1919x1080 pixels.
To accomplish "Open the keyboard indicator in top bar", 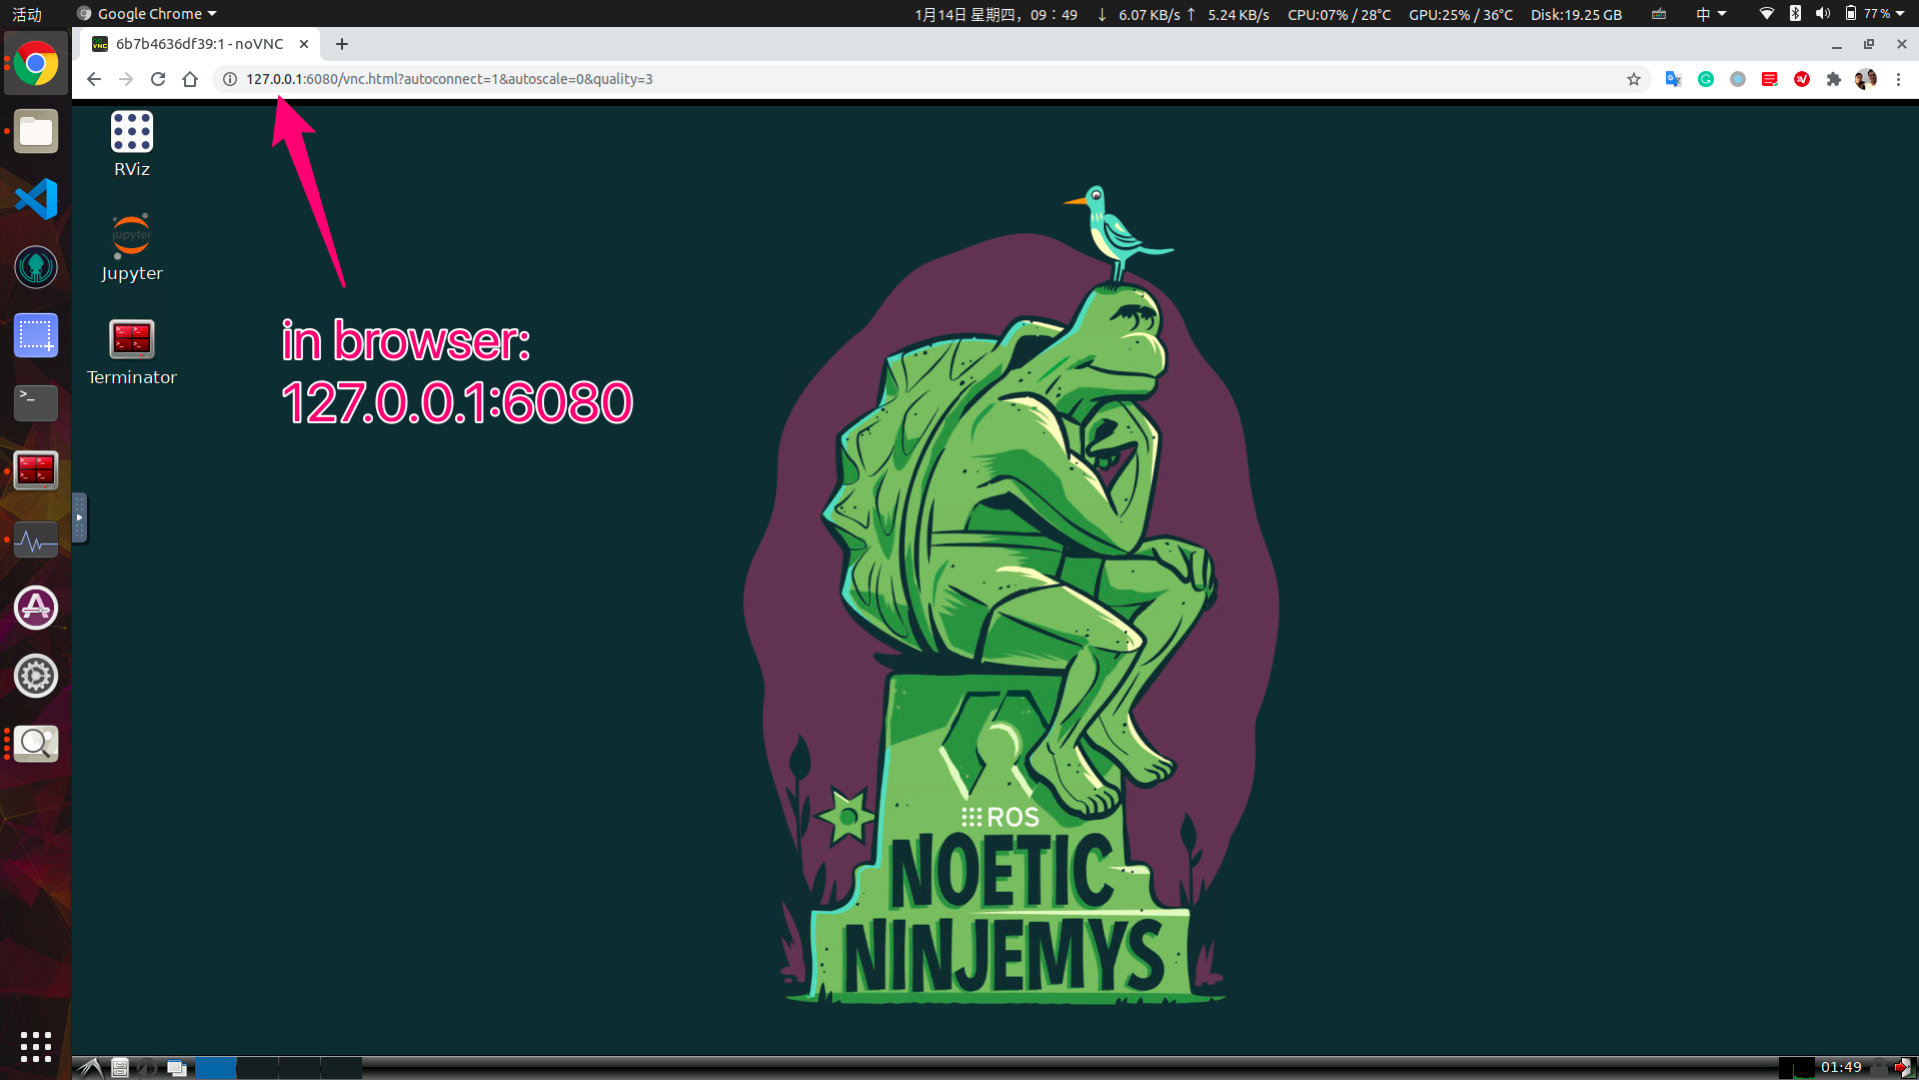I will 1659,14.
